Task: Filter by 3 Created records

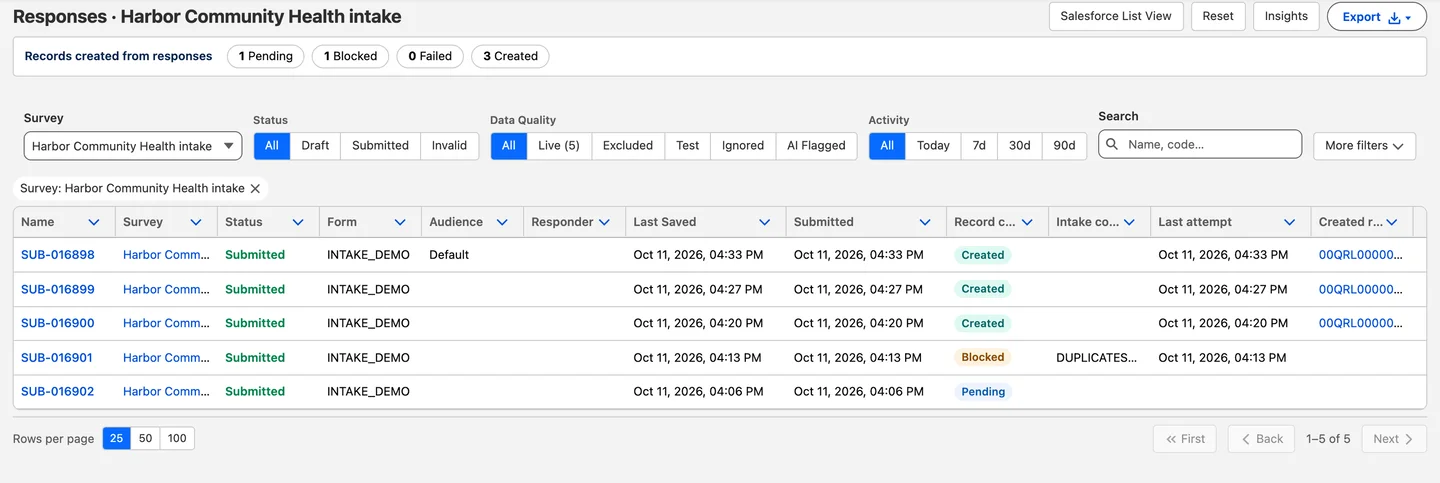Action: pyautogui.click(x=510, y=56)
